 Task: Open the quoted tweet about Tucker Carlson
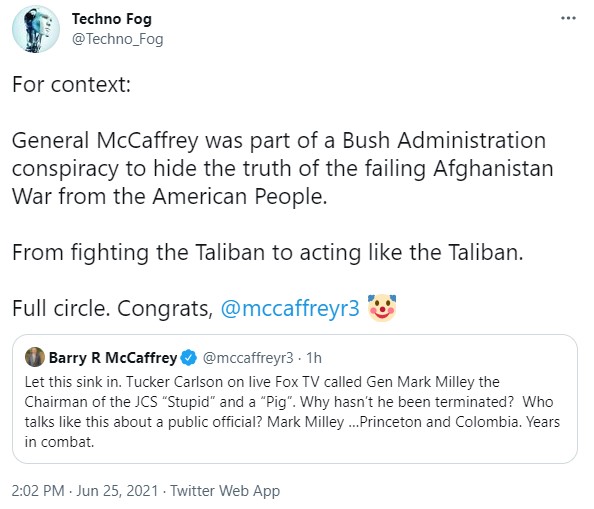295,399
